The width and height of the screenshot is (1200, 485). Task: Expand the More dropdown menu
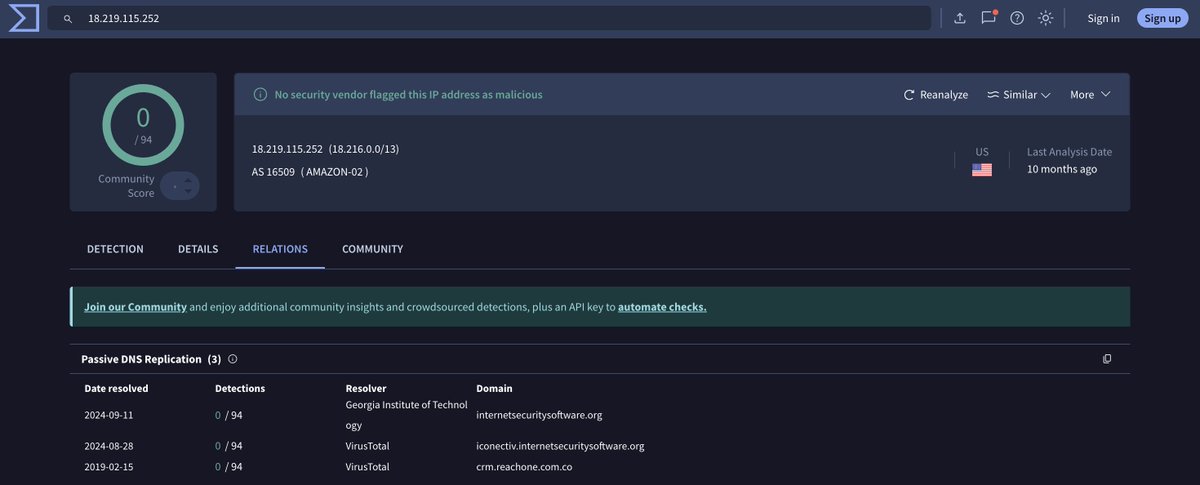1090,94
